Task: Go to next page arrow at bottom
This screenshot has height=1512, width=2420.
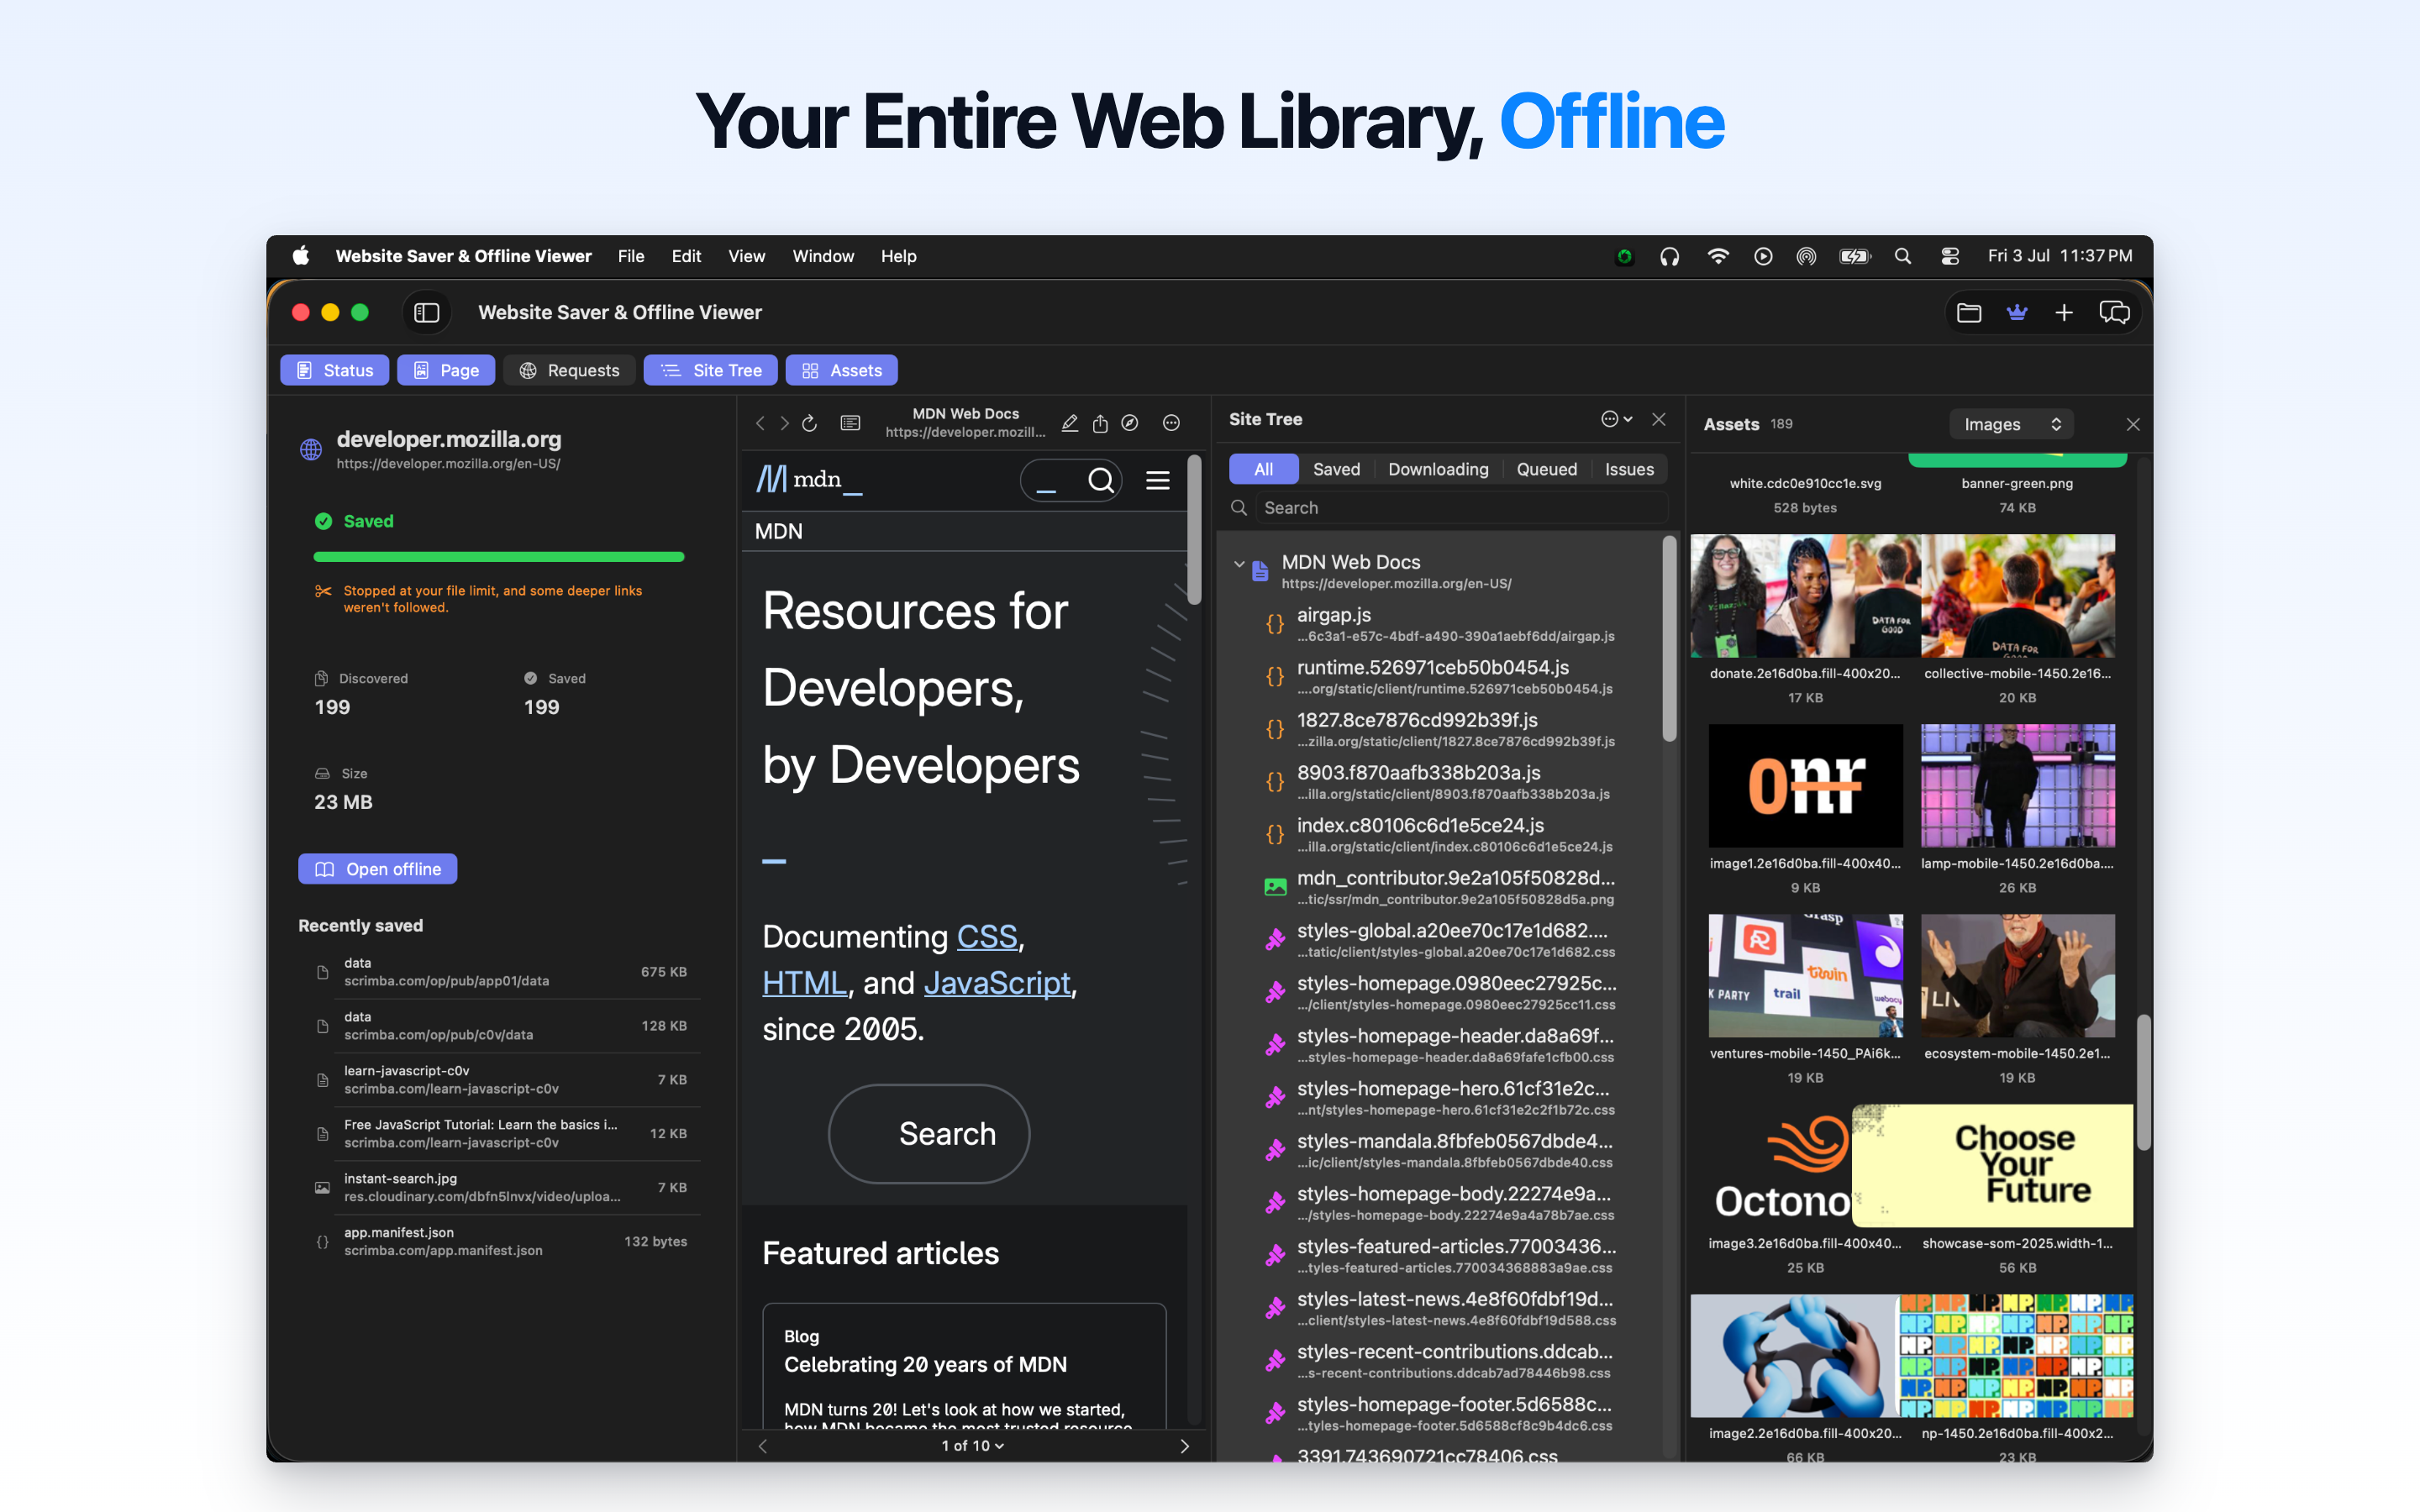Action: click(1185, 1446)
